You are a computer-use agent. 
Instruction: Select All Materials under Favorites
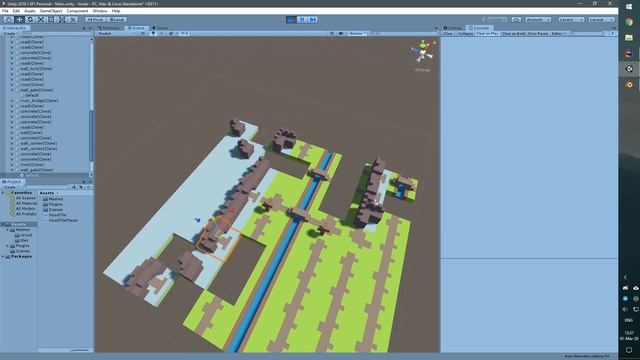[26, 203]
